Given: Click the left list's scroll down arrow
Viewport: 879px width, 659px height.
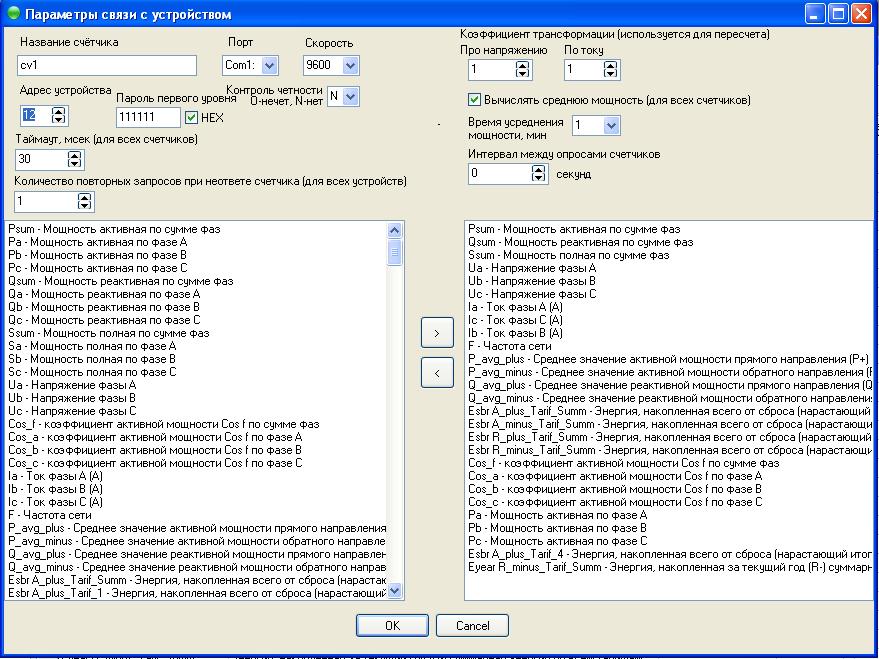Looking at the screenshot, I should click(x=395, y=591).
